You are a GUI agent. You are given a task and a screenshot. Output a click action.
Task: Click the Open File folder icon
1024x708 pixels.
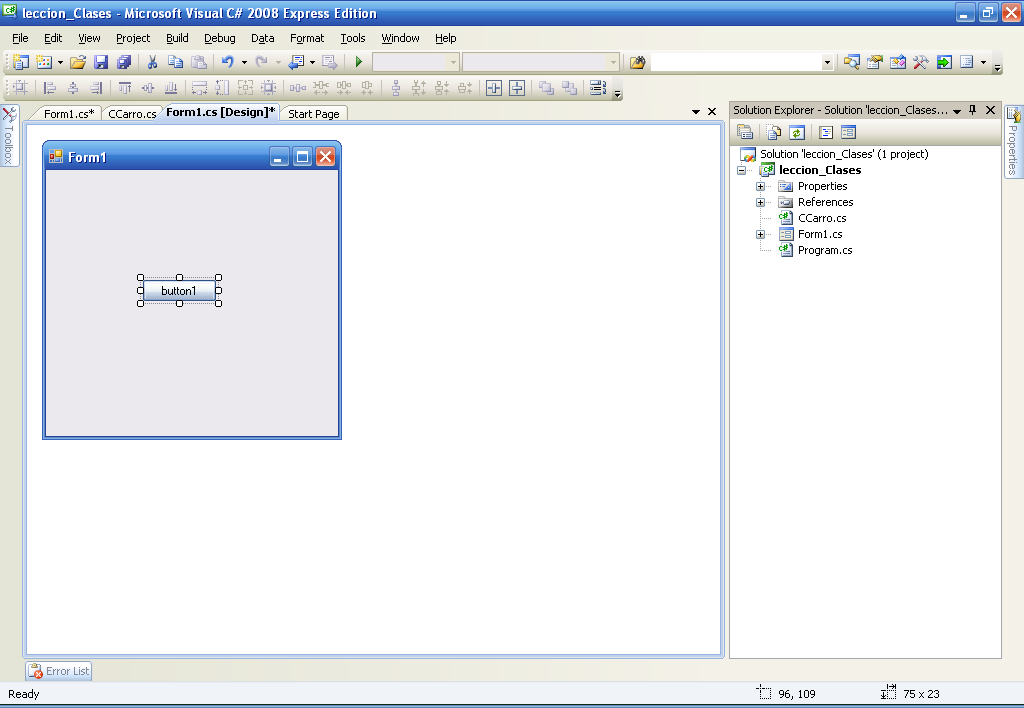(x=78, y=62)
